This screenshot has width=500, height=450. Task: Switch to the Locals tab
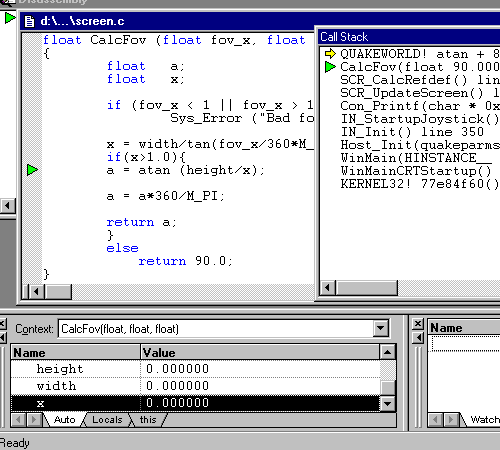(x=107, y=420)
